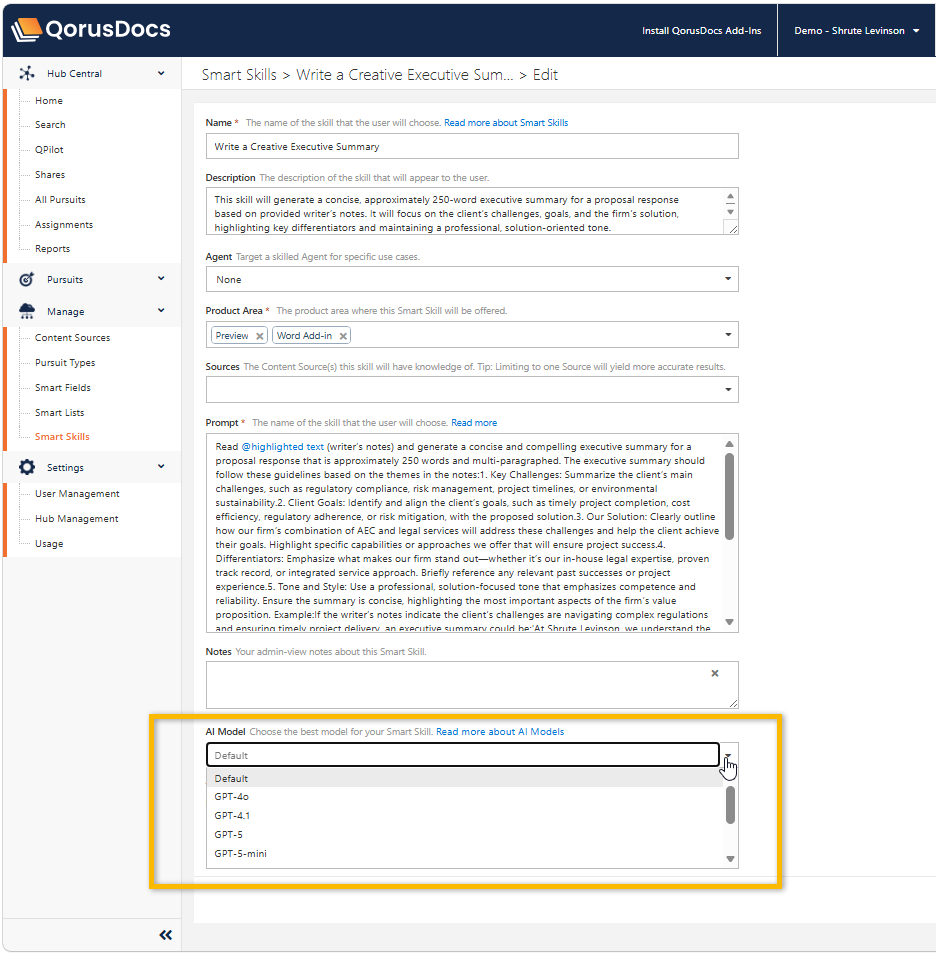Open Search in the sidebar
The image size is (936, 954).
[x=50, y=125]
